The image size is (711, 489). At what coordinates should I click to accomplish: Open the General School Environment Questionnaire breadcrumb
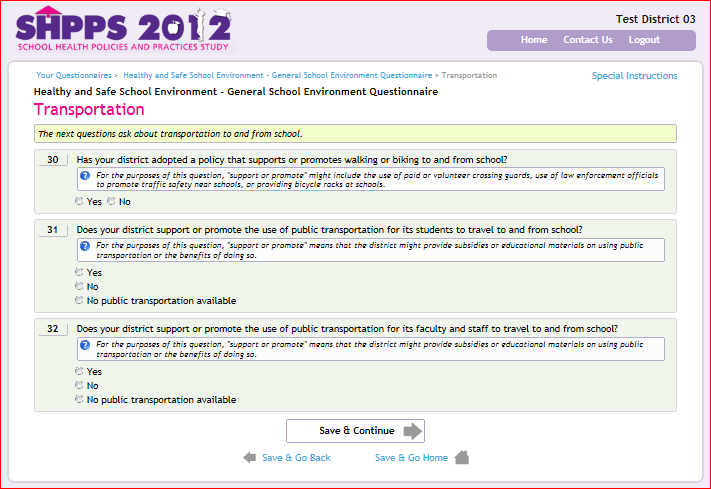(x=278, y=75)
